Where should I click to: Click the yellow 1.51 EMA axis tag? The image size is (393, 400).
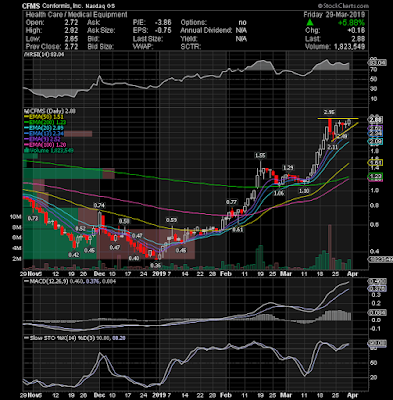(375, 163)
